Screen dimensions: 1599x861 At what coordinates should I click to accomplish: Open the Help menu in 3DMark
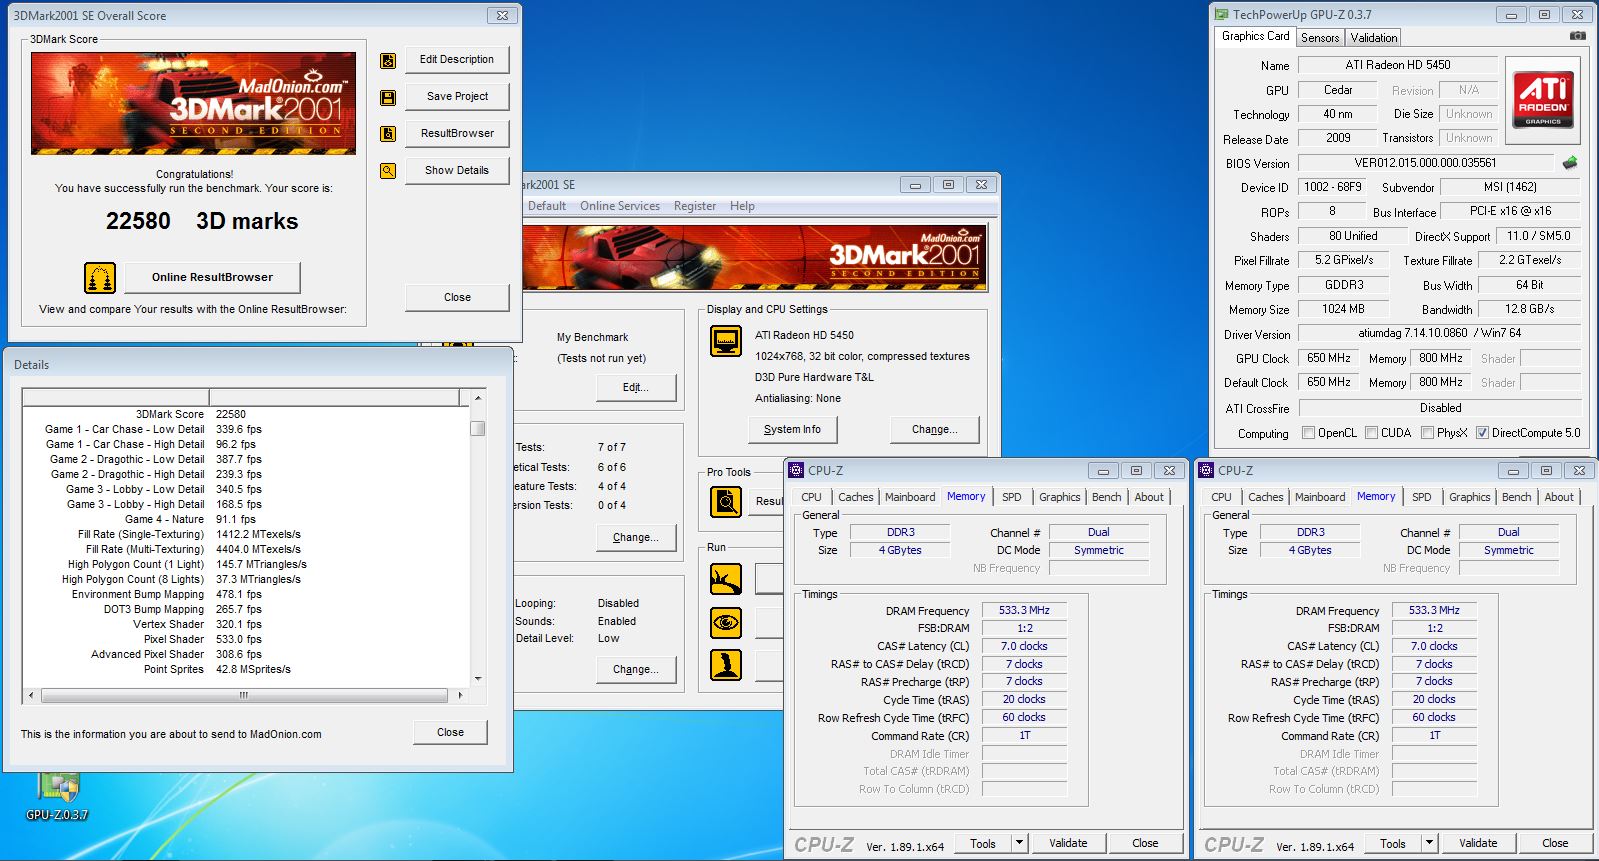742,206
